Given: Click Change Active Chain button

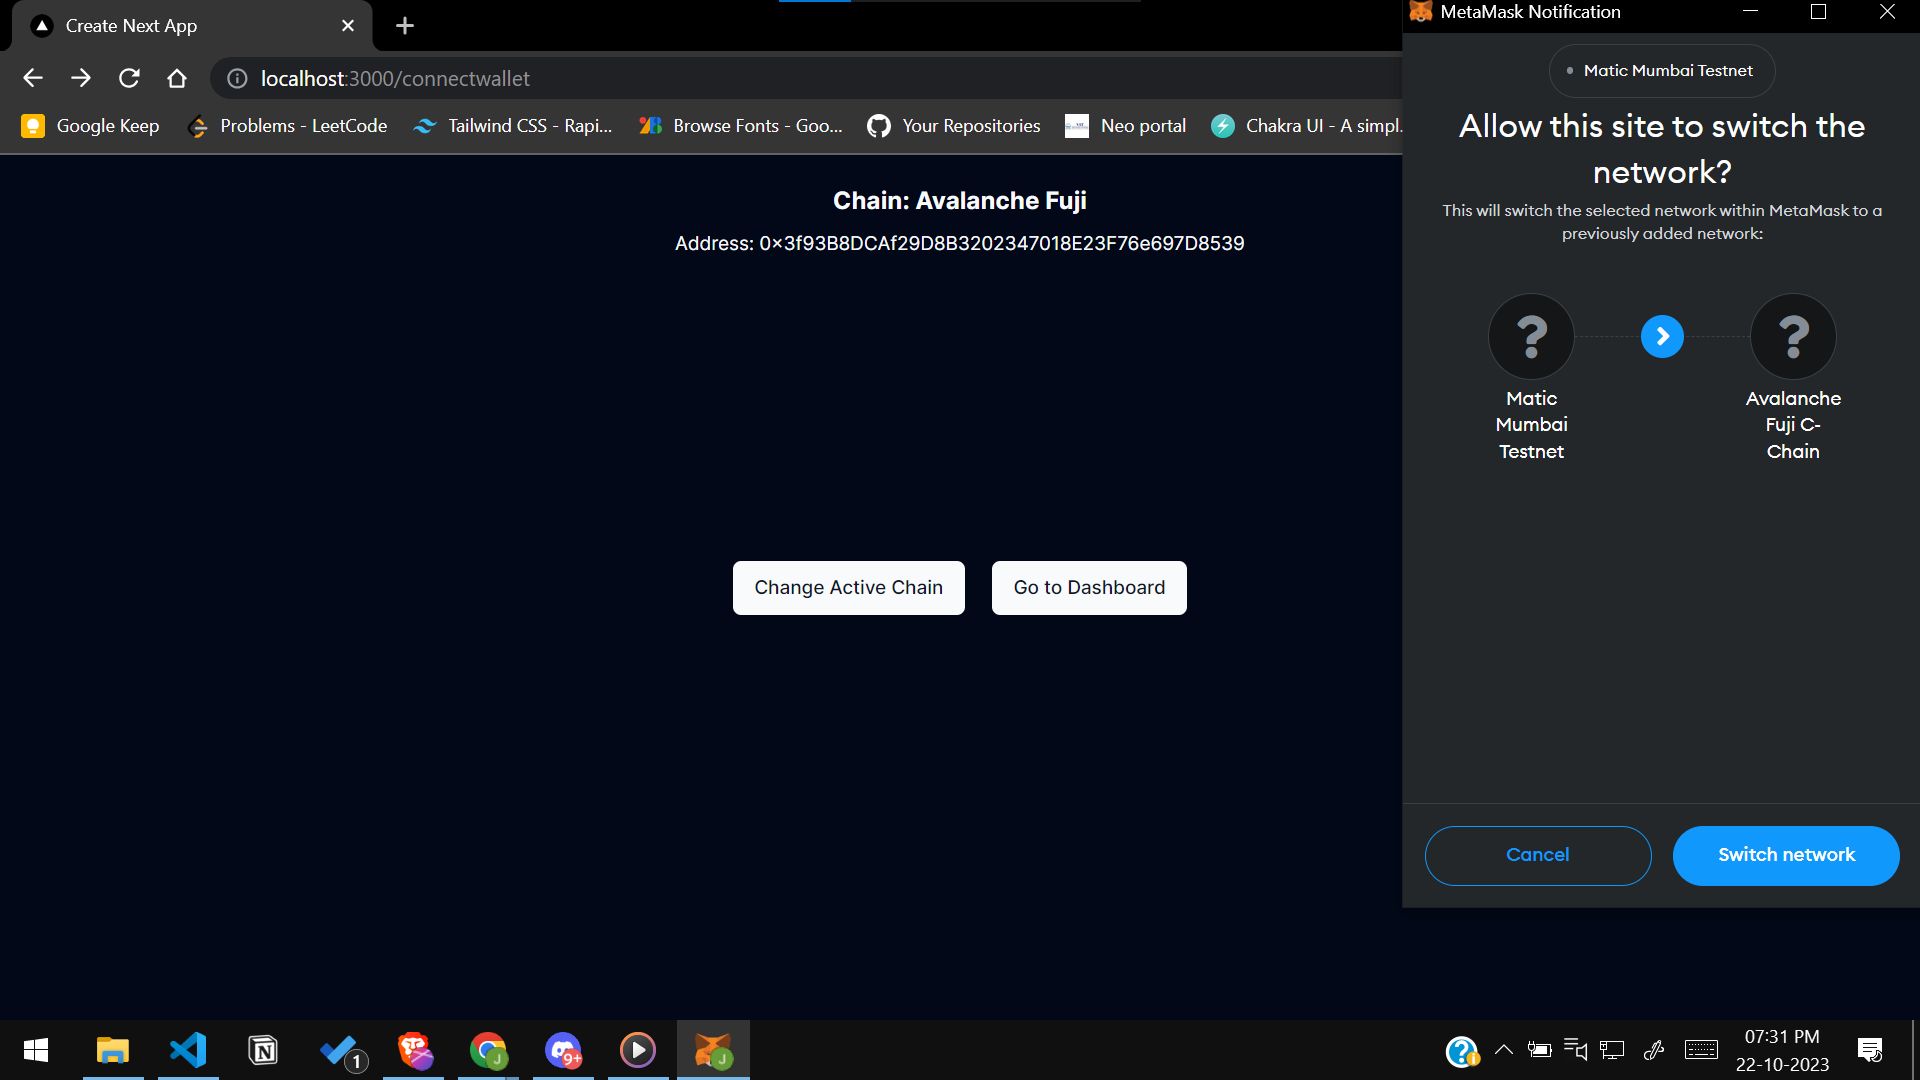Looking at the screenshot, I should coord(848,588).
